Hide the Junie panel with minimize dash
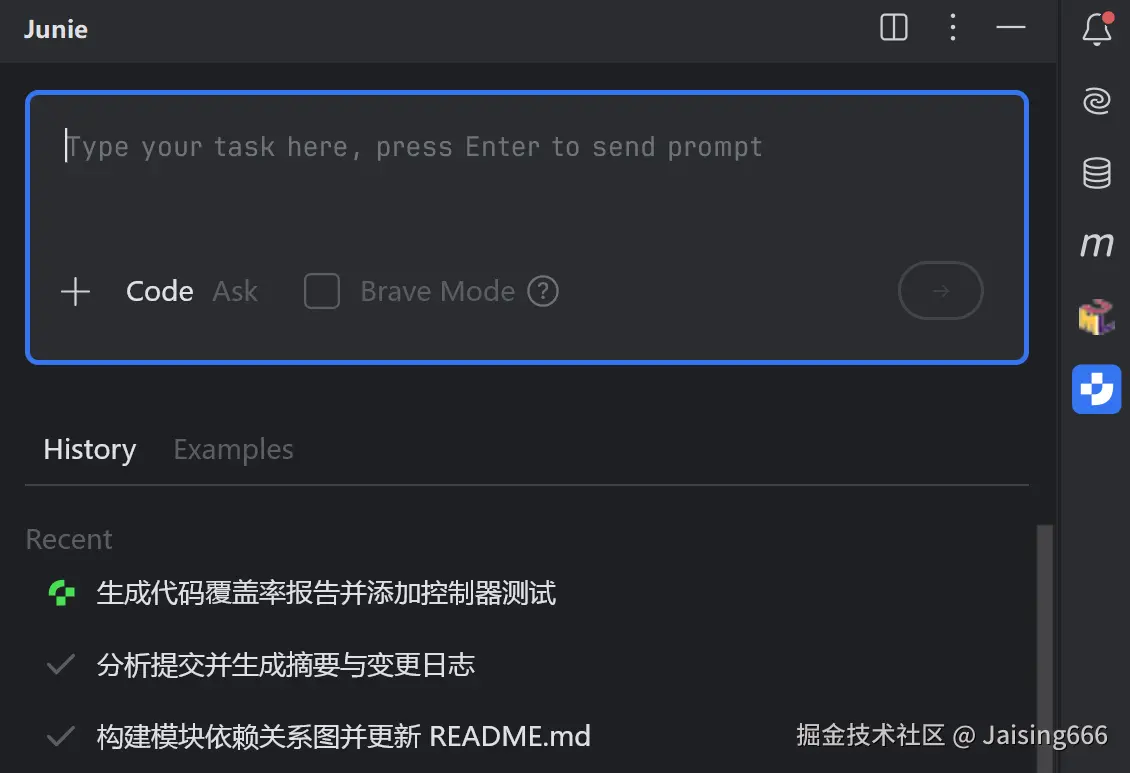The width and height of the screenshot is (1130, 773). pos(1010,27)
